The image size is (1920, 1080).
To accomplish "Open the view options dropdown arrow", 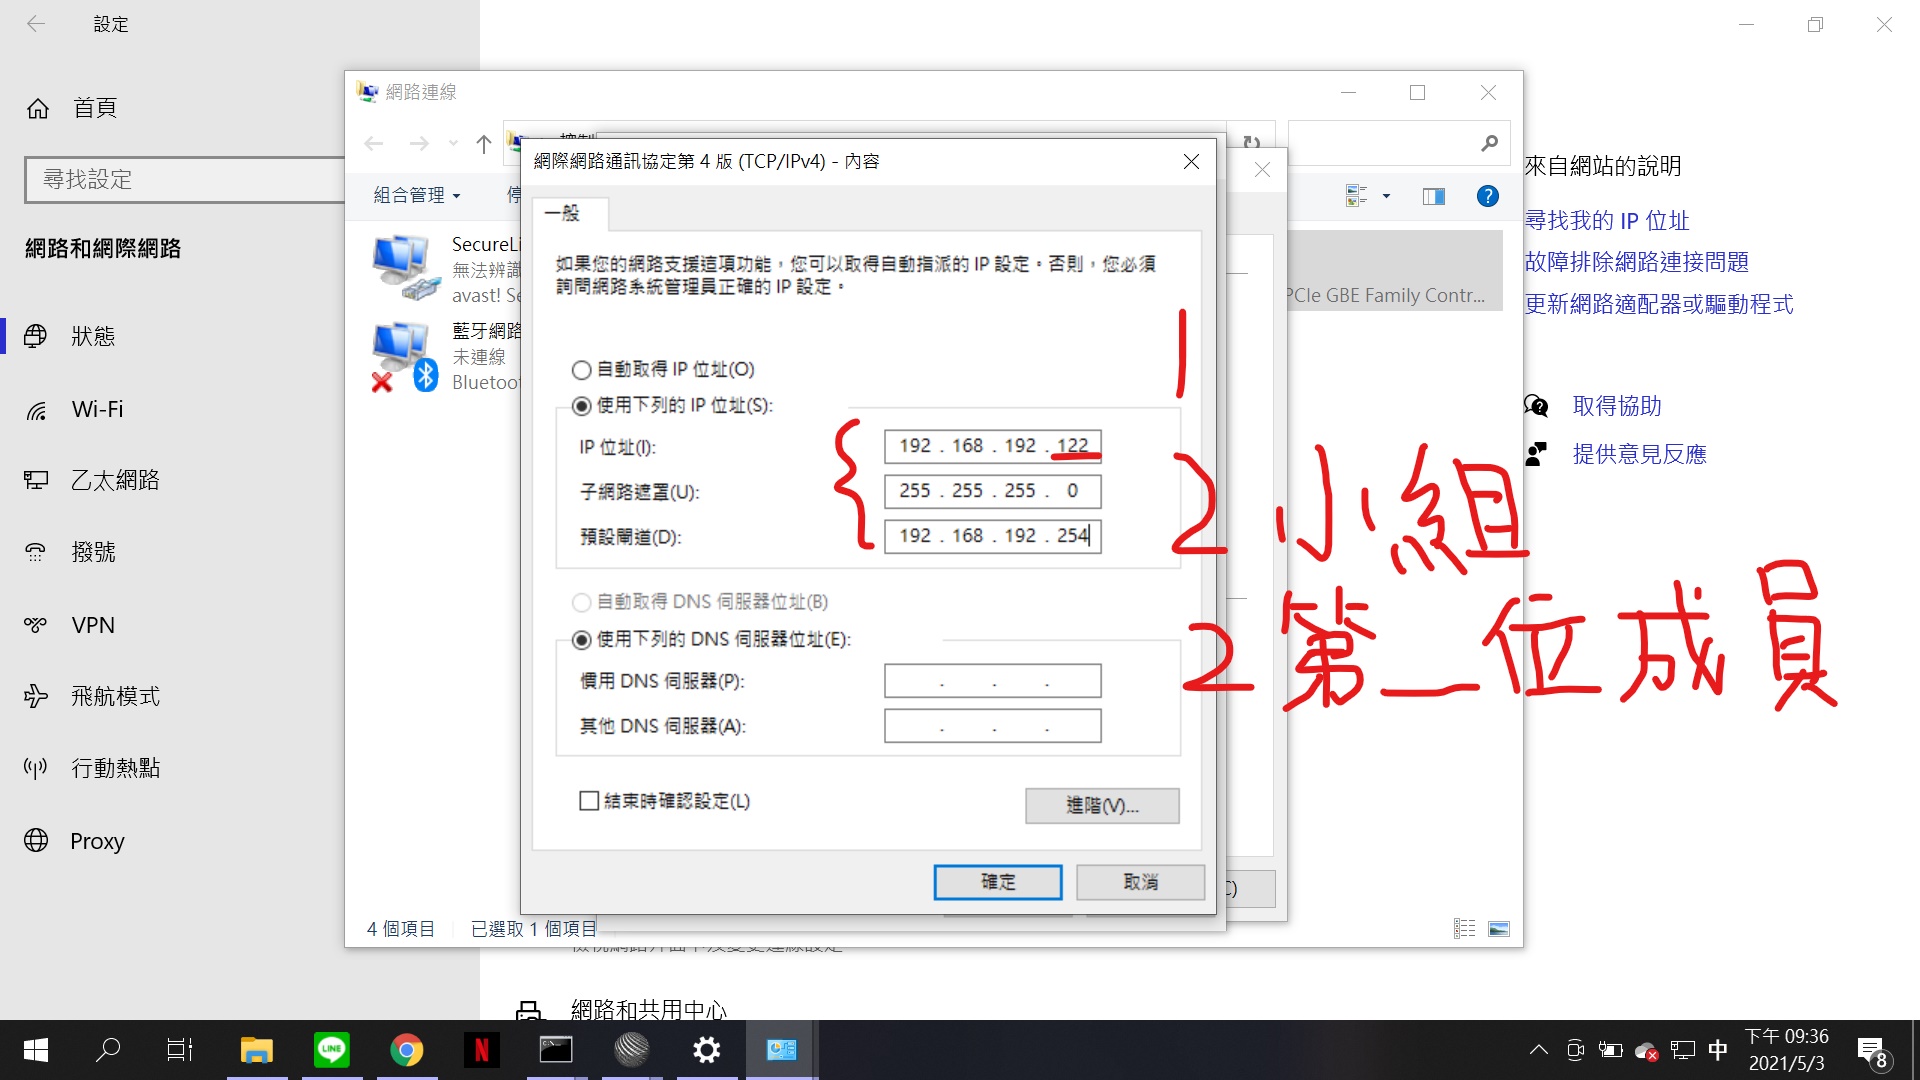I will coord(1386,196).
